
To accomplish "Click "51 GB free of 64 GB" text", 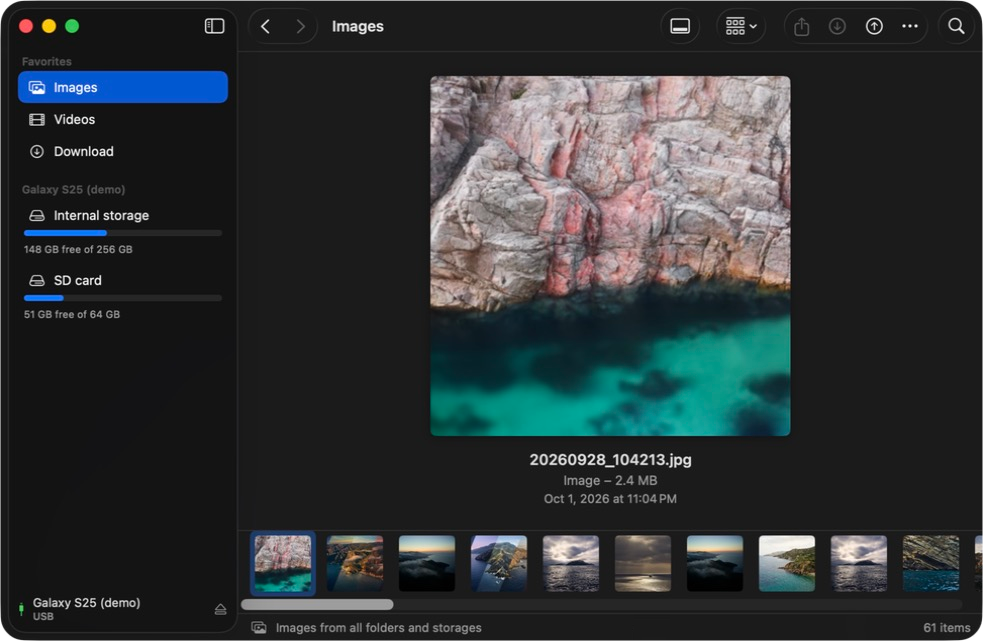I will click(x=72, y=314).
